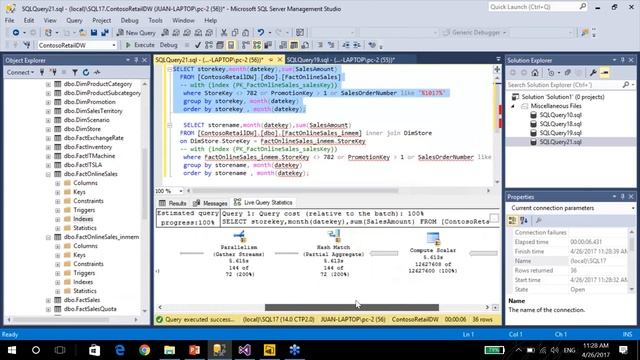
Task: Toggle Include Client Statistics icon
Action: click(268, 45)
